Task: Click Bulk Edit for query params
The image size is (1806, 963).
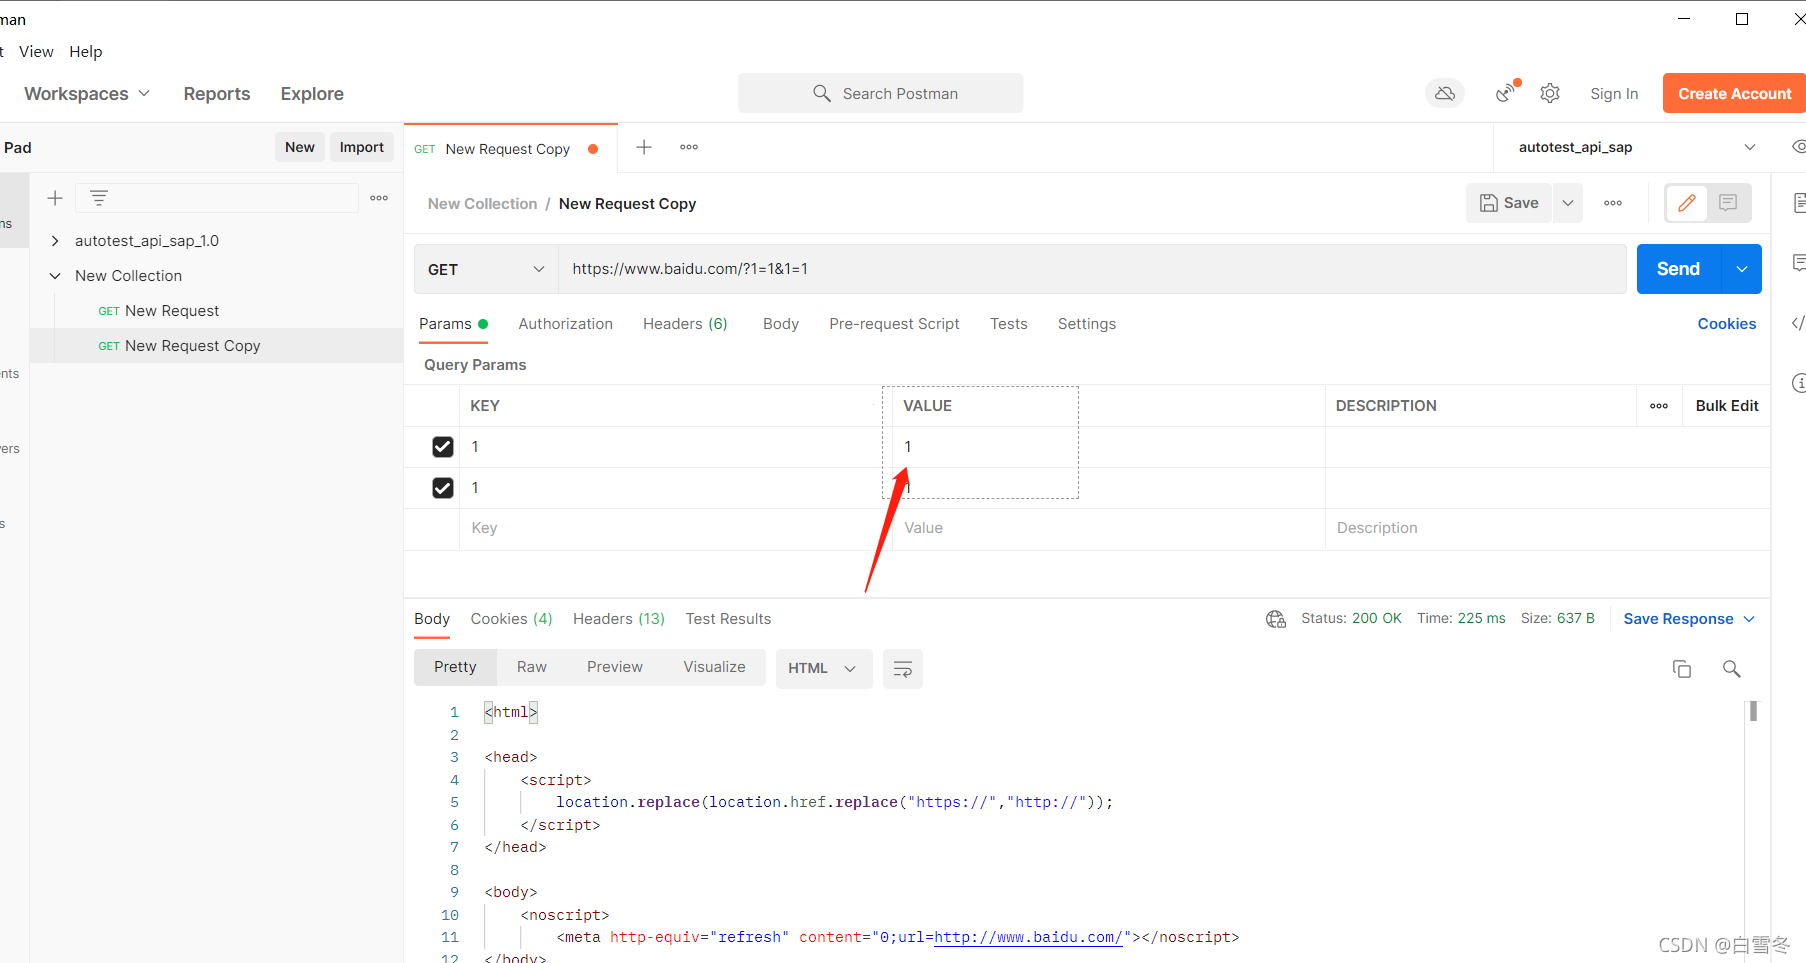Action: click(x=1727, y=406)
